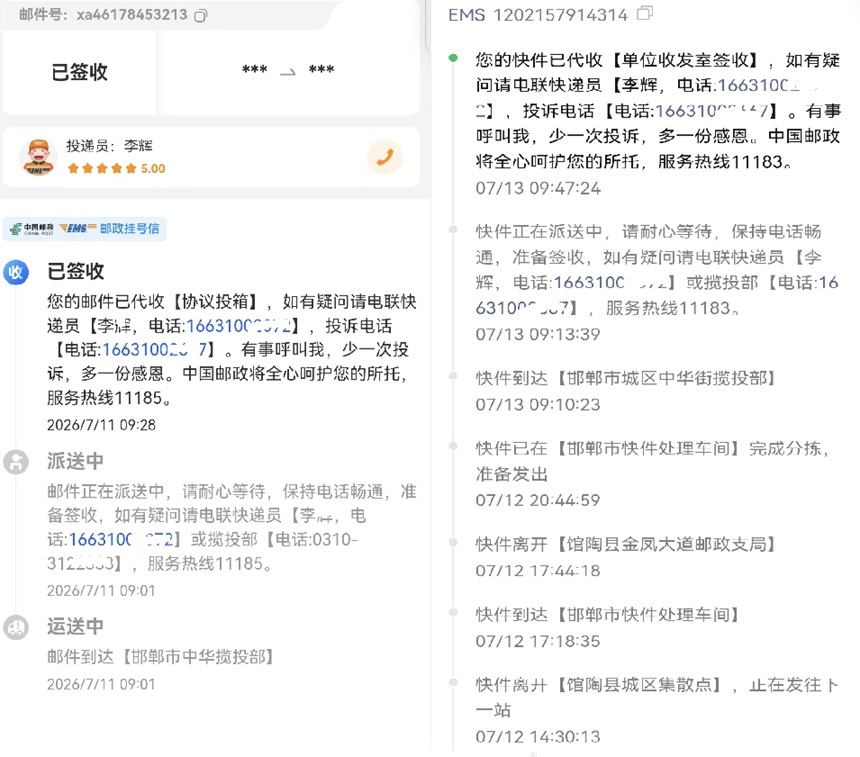Select the 派送中 timeline heading

(76, 461)
